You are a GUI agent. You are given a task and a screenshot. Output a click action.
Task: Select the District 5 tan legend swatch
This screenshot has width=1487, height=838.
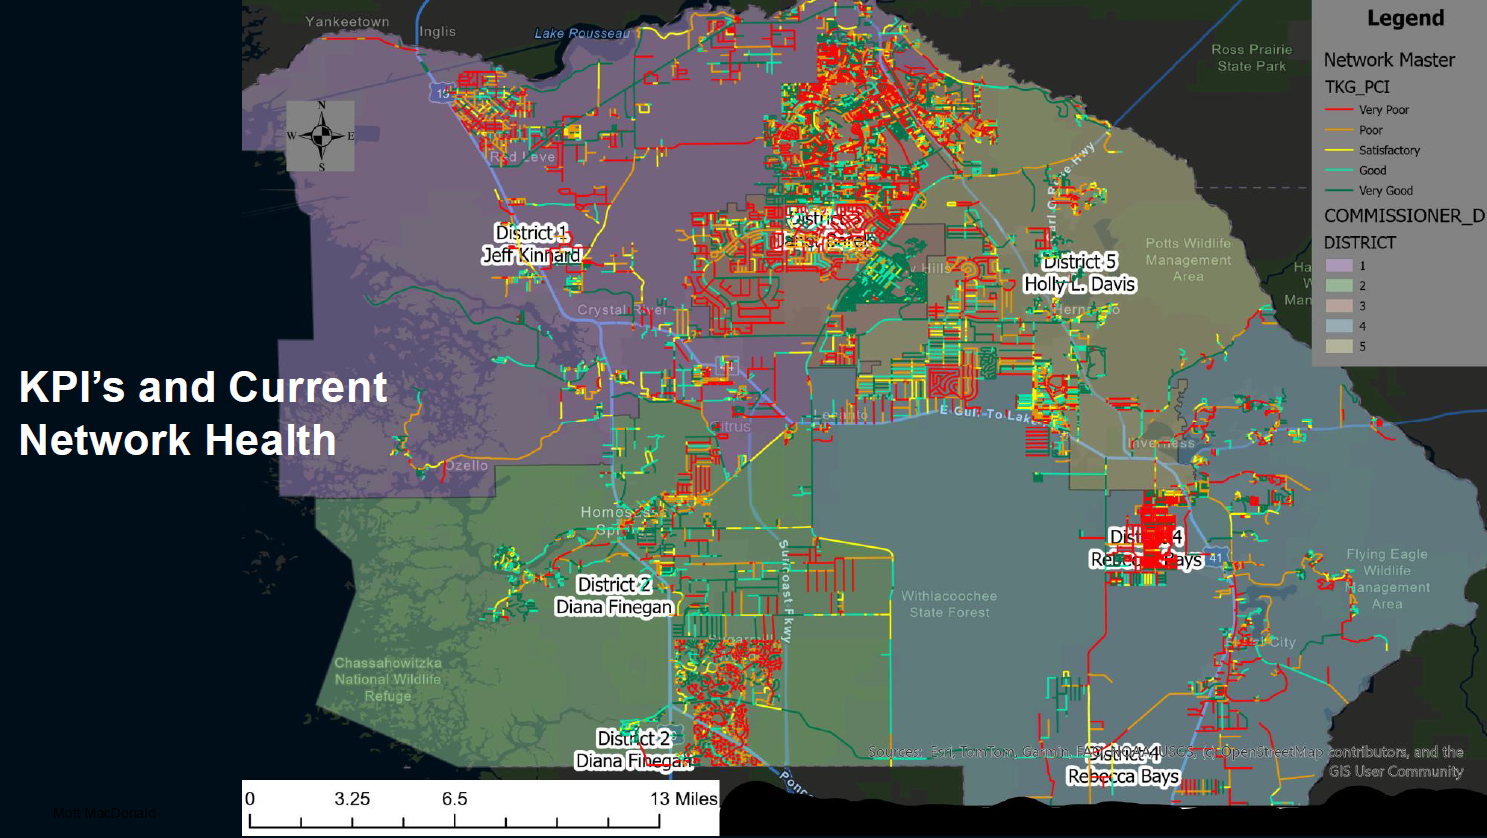pyautogui.click(x=1338, y=346)
